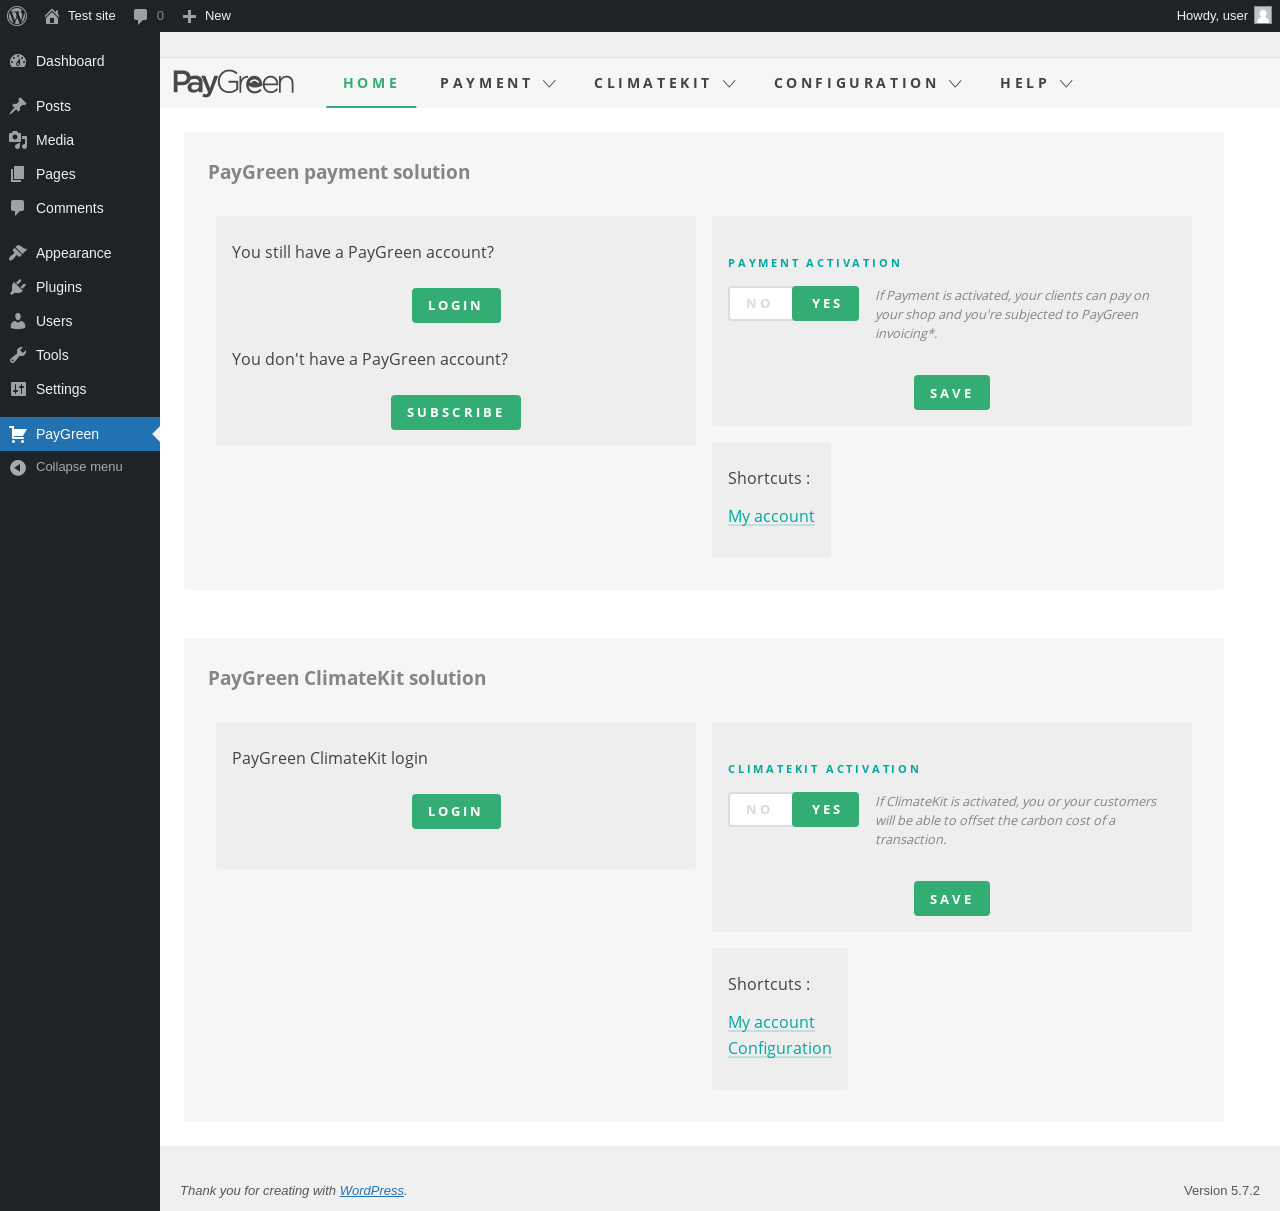Click the Comments bubble icon in sidebar

pyautogui.click(x=18, y=208)
